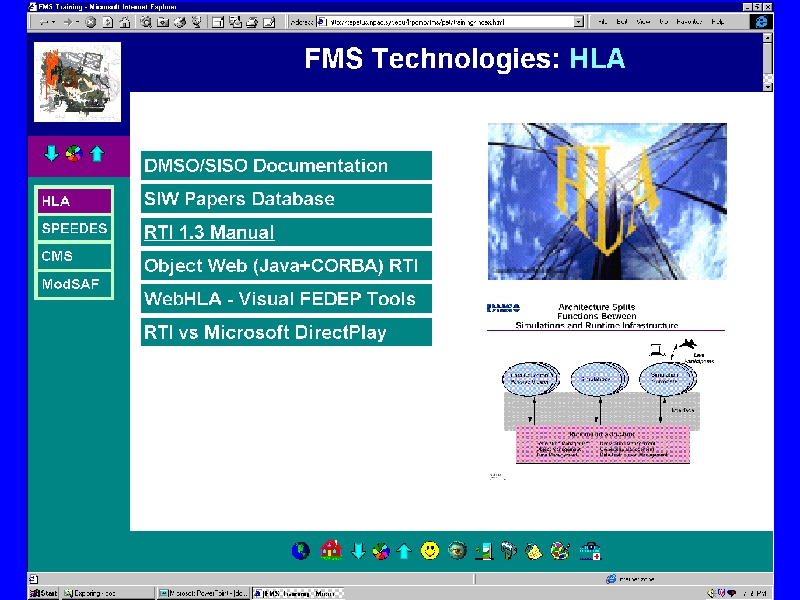The image size is (800, 600).
Task: Open the Go menu
Action: (663, 22)
